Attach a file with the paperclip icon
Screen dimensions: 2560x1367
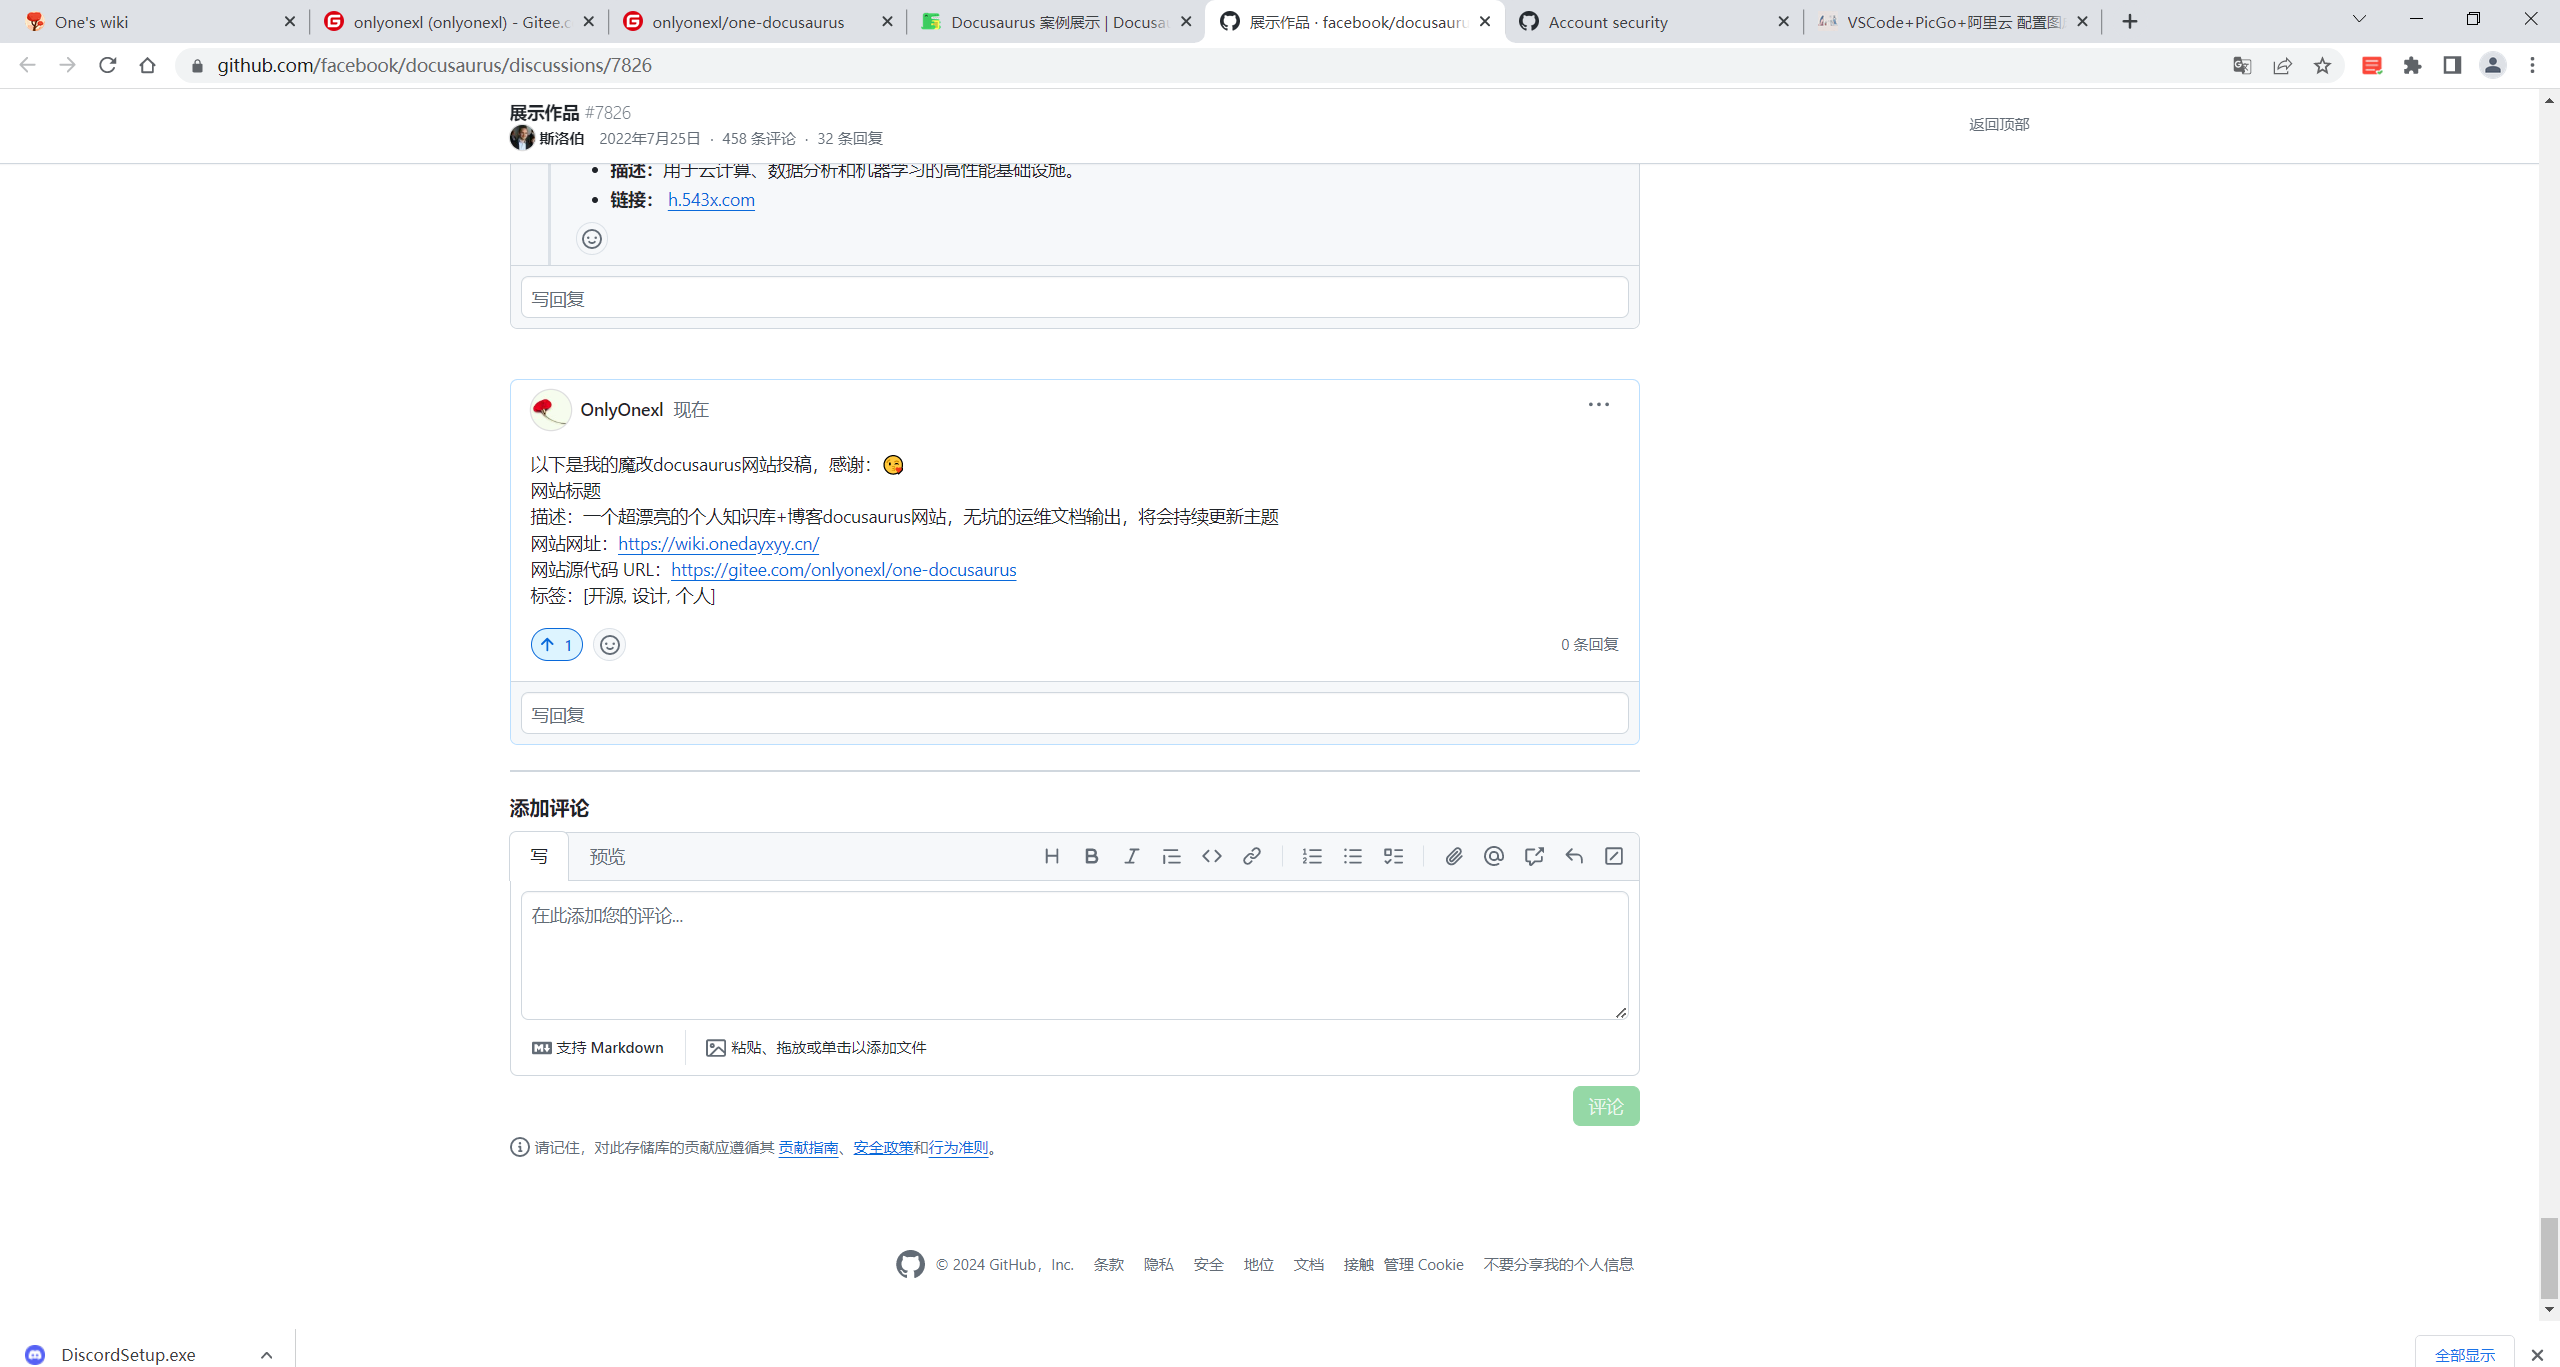pyautogui.click(x=1454, y=856)
